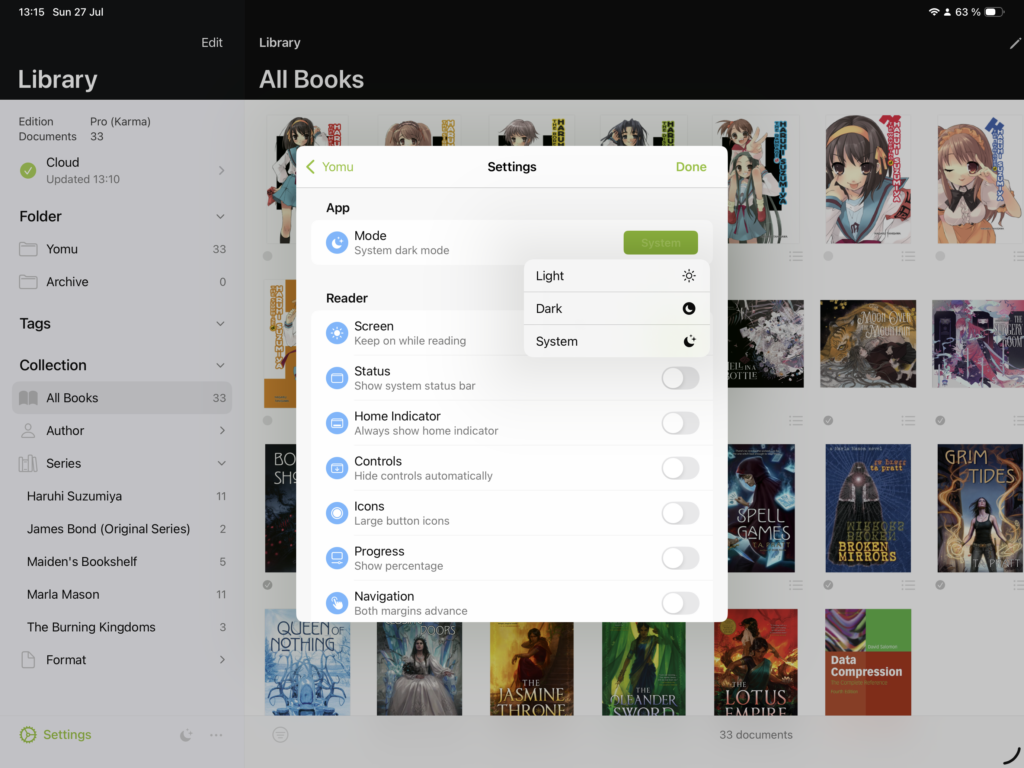The width and height of the screenshot is (1024, 768).
Task: Open the green System mode dropdown
Action: 661,243
